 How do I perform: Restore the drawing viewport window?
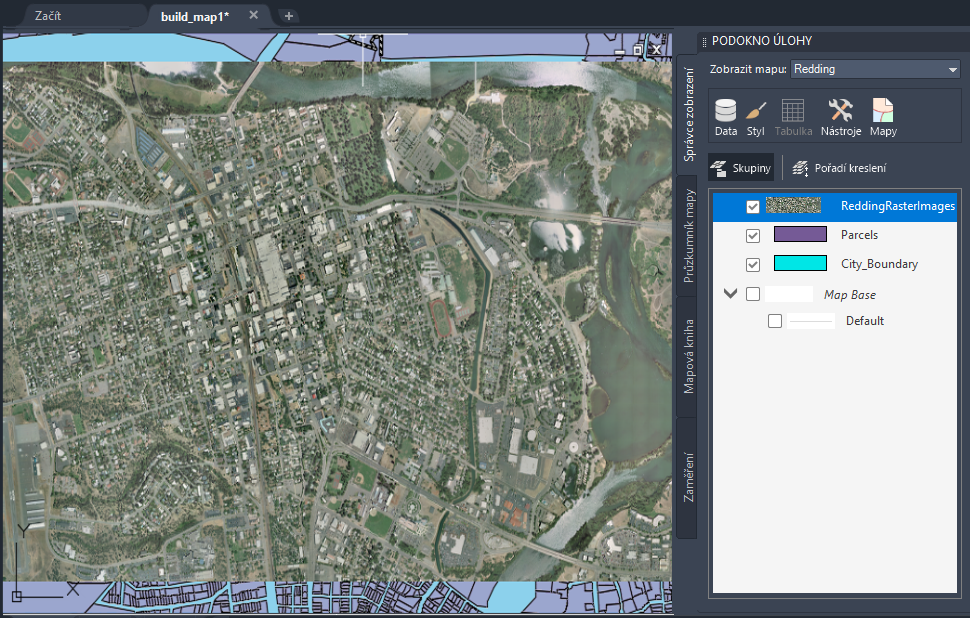coord(638,50)
